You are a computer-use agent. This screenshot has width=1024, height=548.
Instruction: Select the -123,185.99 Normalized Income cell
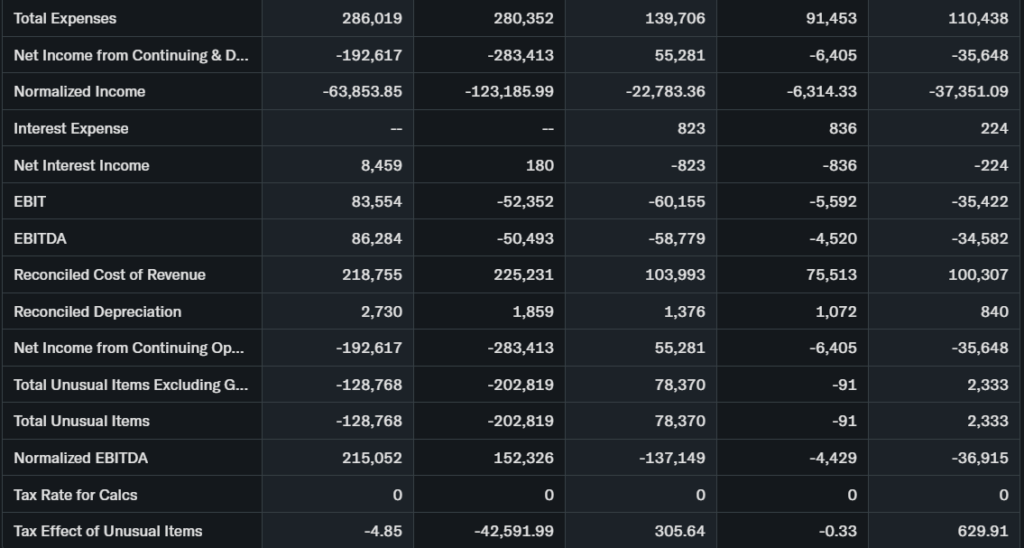tap(509, 91)
